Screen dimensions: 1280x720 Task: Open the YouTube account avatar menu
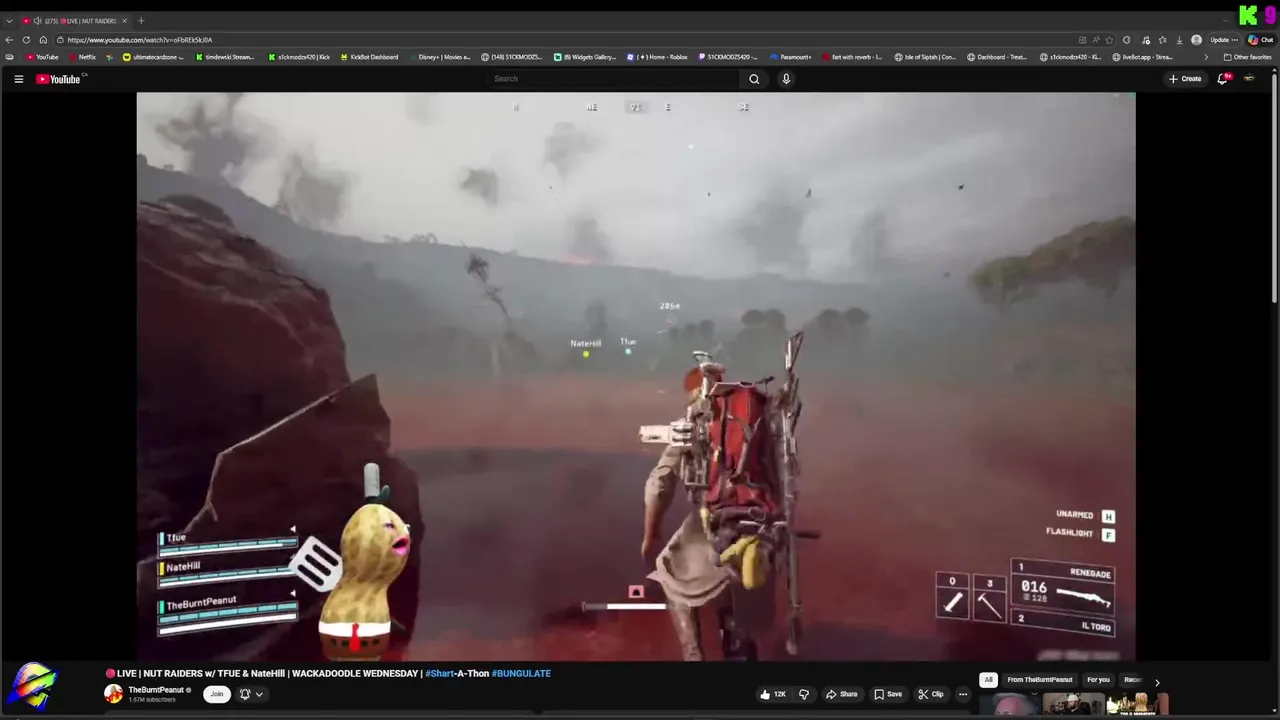pos(1249,78)
